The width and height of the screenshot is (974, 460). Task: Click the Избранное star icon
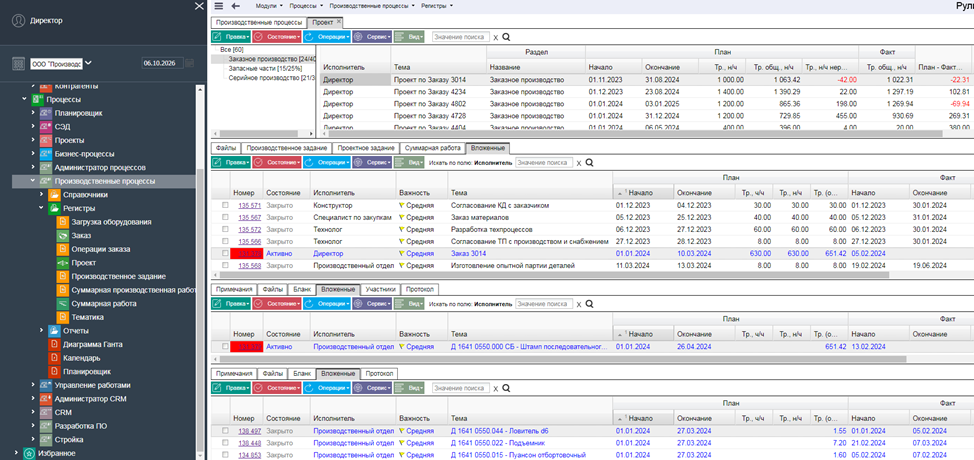pyautogui.click(x=29, y=453)
